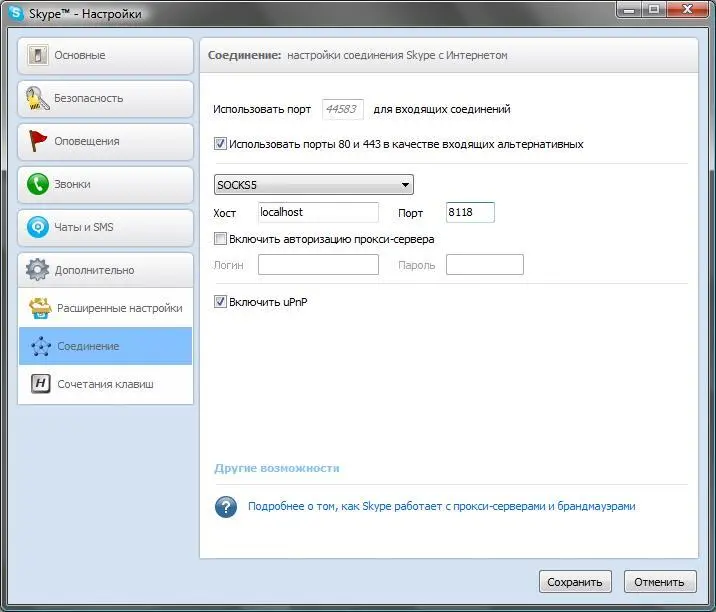Open the Соединение settings tab
This screenshot has height=612, width=716.
(x=88, y=346)
